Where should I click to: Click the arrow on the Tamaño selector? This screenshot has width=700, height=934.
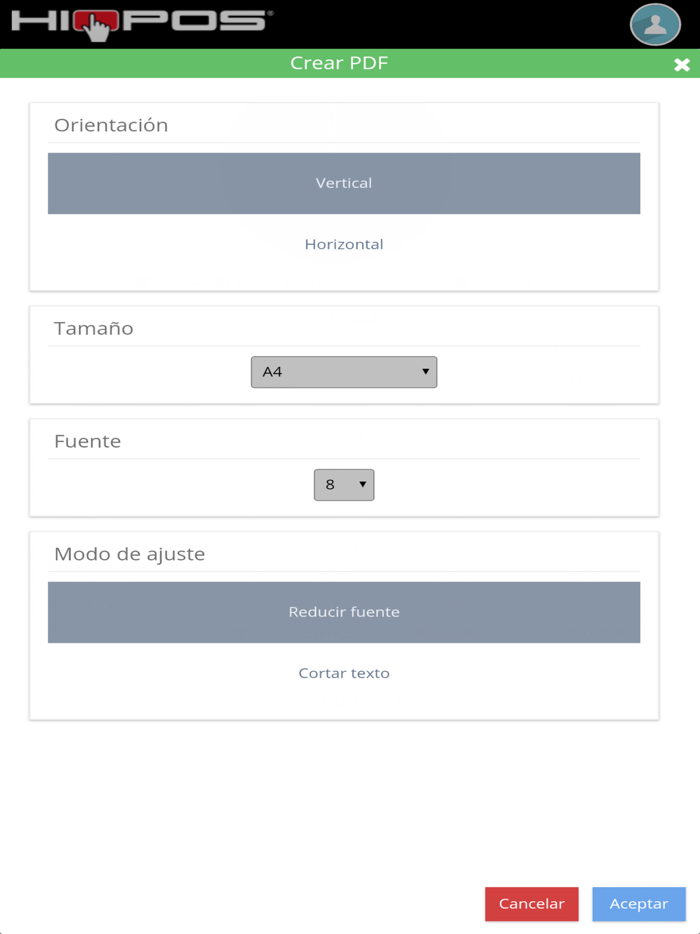[x=426, y=371]
